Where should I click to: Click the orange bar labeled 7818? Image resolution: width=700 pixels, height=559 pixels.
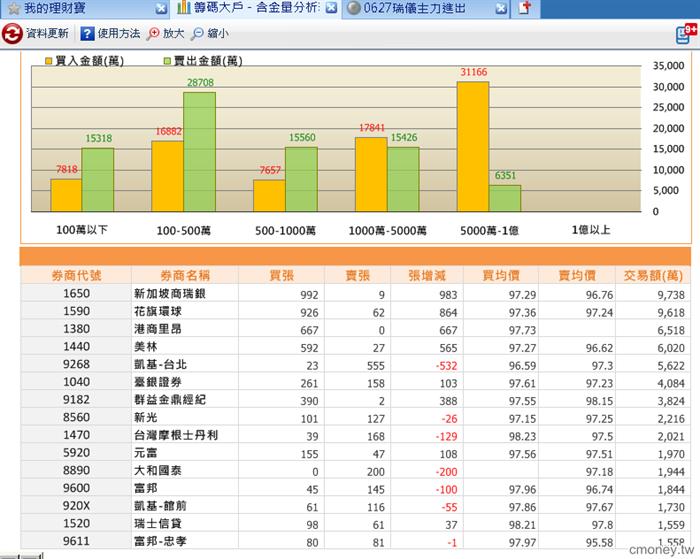point(66,195)
